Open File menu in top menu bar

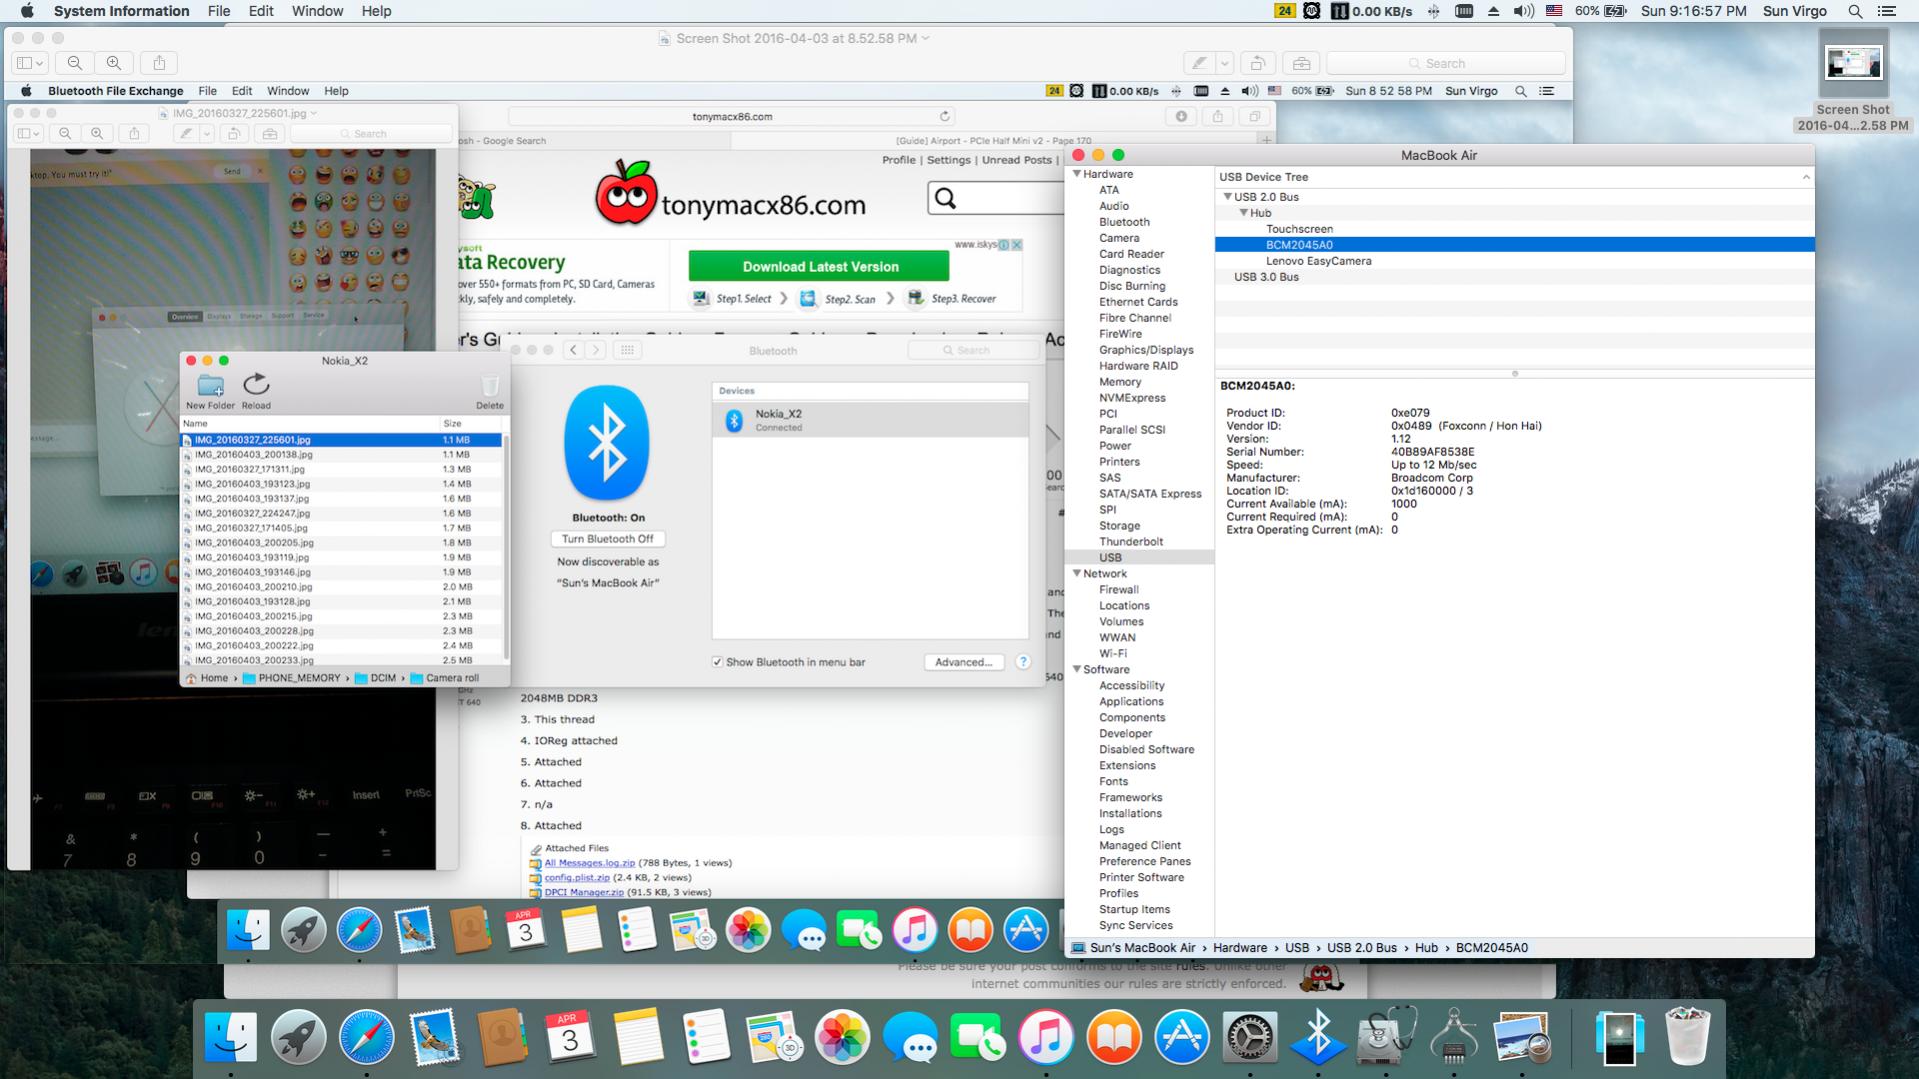pos(219,11)
